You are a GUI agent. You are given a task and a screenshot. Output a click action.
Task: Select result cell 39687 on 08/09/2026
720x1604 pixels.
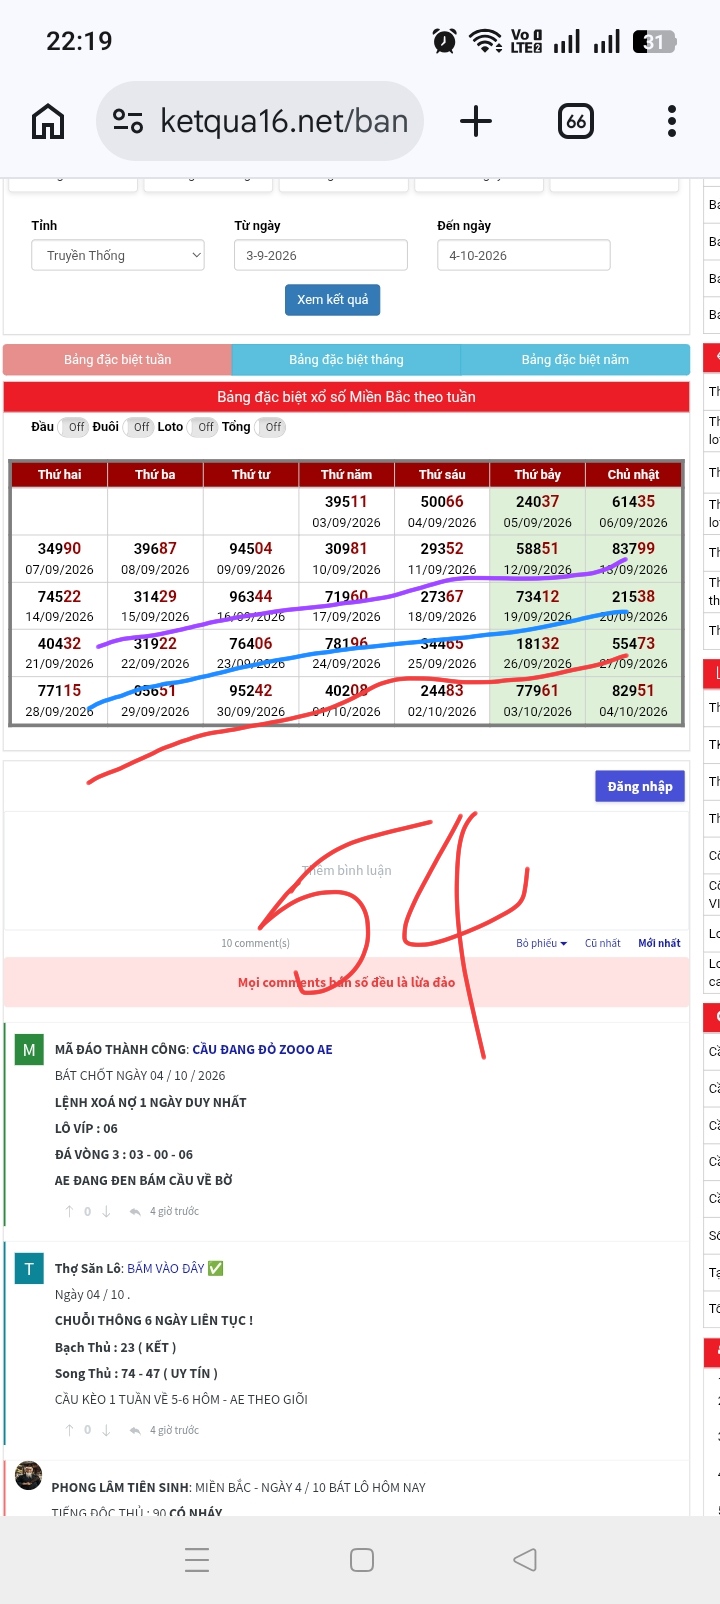[155, 558]
